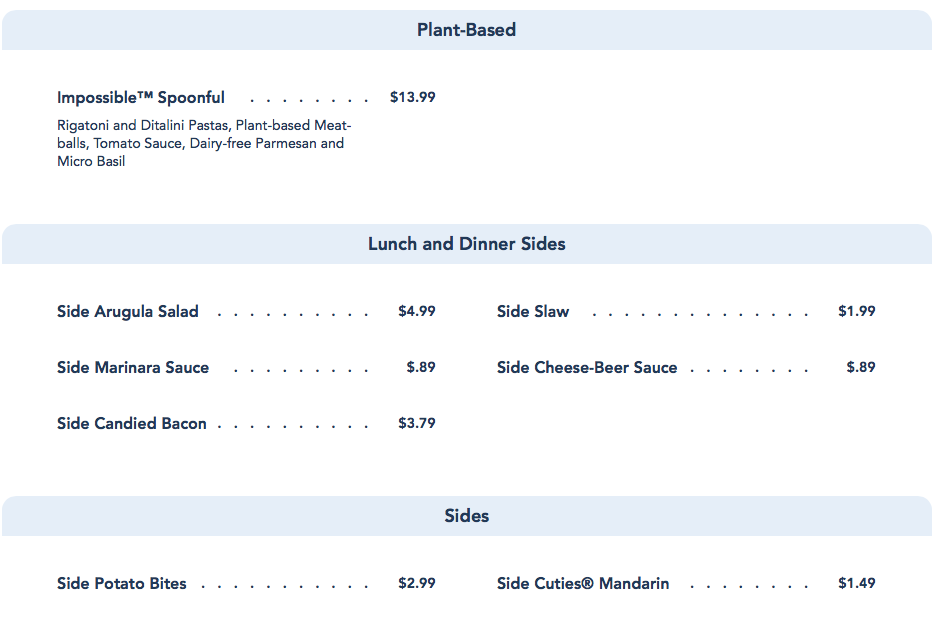Click the $13.99 price
This screenshot has width=935, height=619.
[x=412, y=98]
